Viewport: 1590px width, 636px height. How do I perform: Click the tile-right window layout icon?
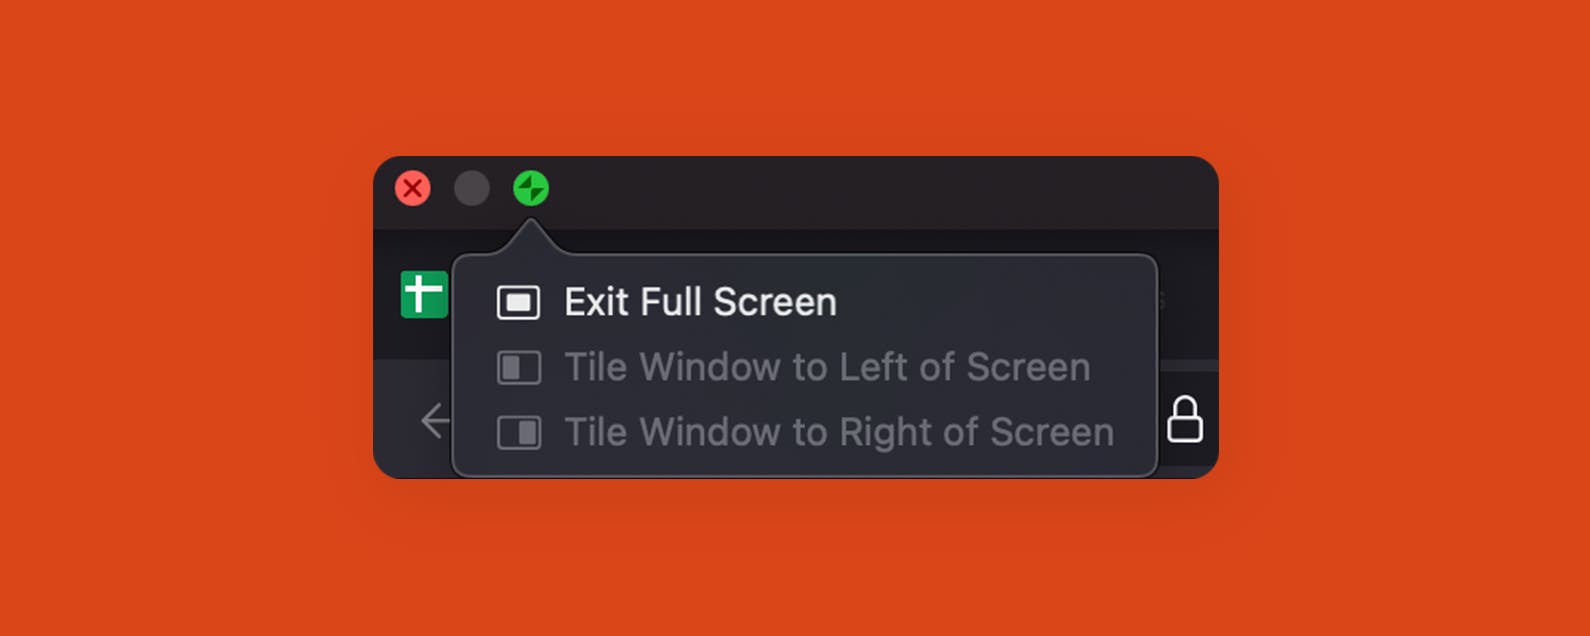pyautogui.click(x=519, y=433)
